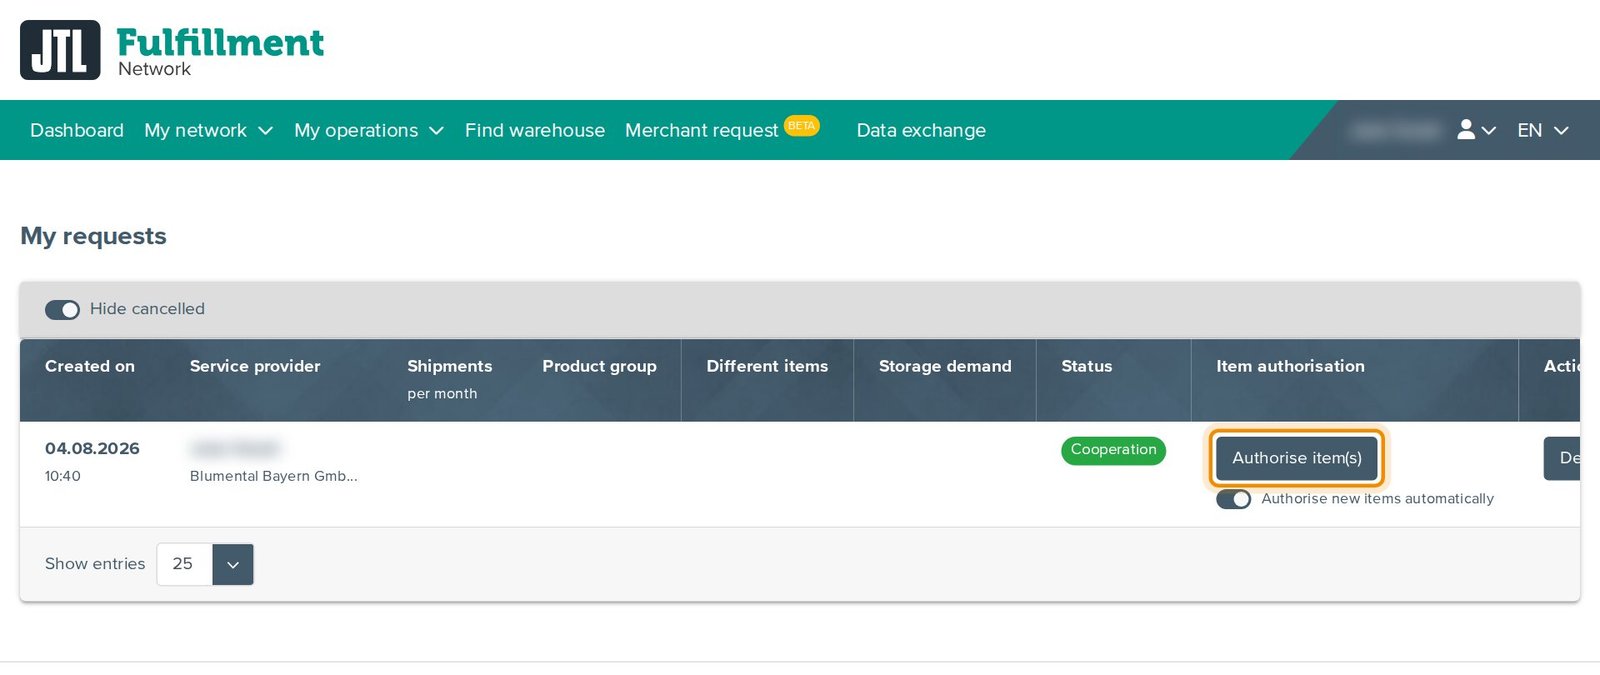Open the Find warehouse page

535,130
